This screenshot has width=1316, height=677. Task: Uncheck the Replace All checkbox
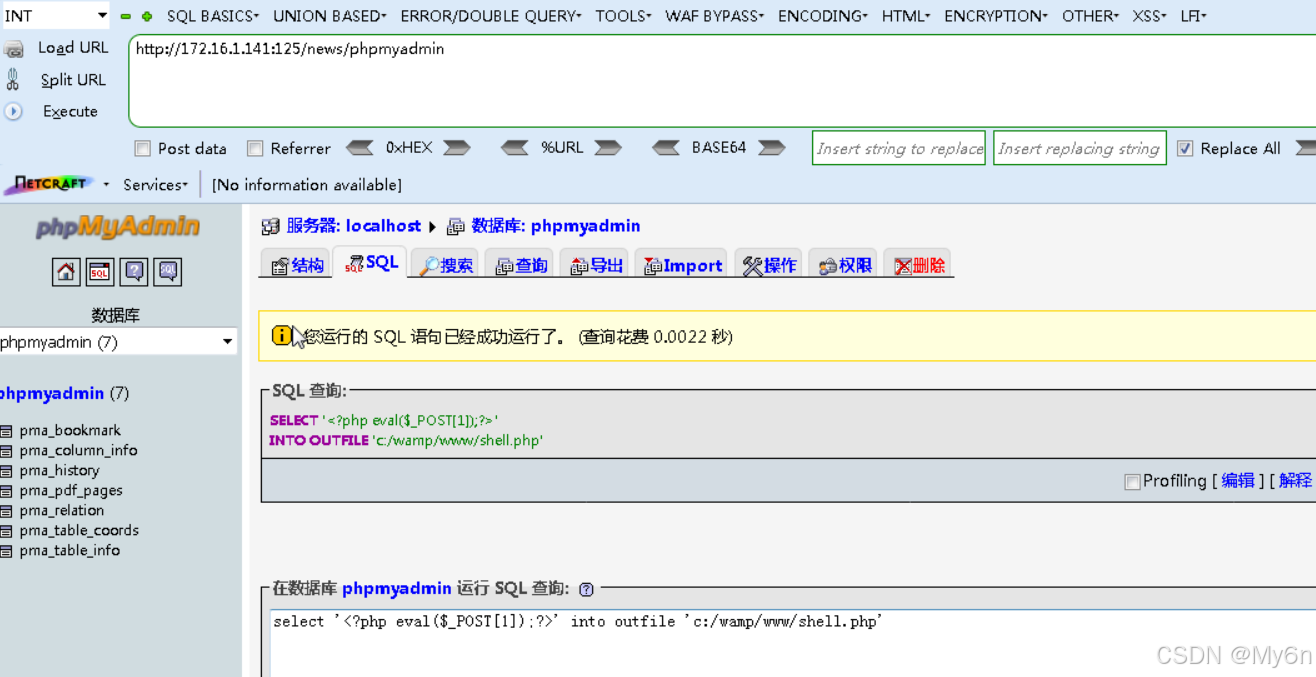(1185, 148)
